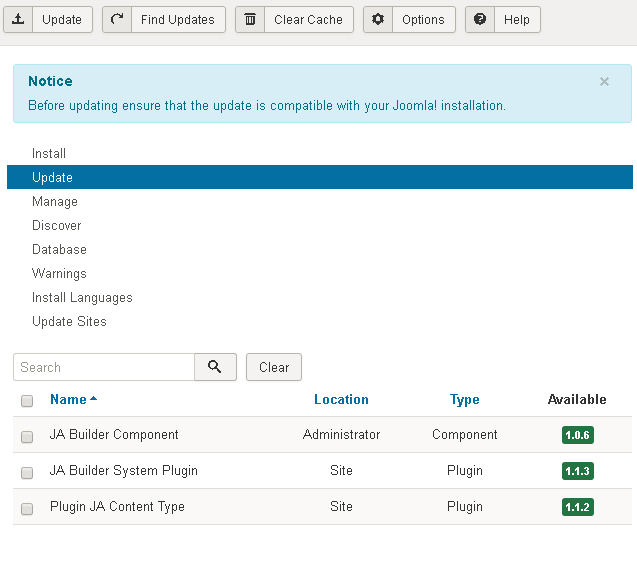Click the Clear Cache trash icon
The image size is (637, 561).
(x=250, y=20)
